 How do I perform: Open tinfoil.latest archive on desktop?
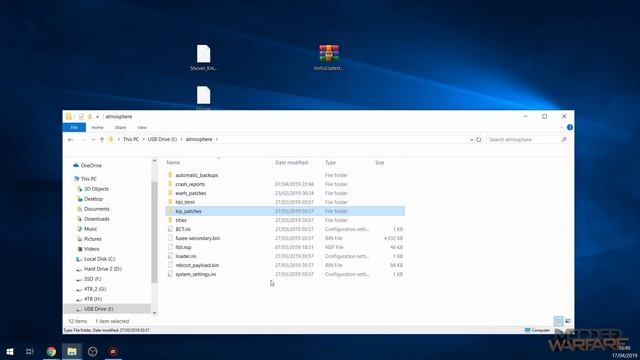[329, 58]
